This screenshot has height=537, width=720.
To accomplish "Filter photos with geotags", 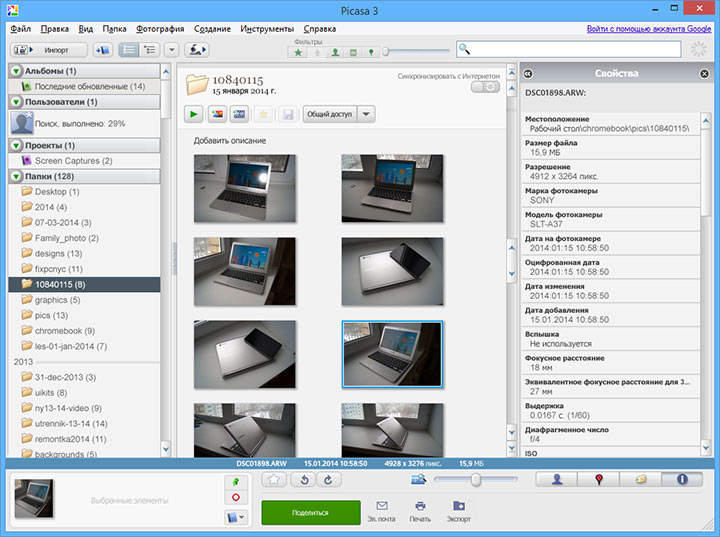I will pyautogui.click(x=371, y=52).
